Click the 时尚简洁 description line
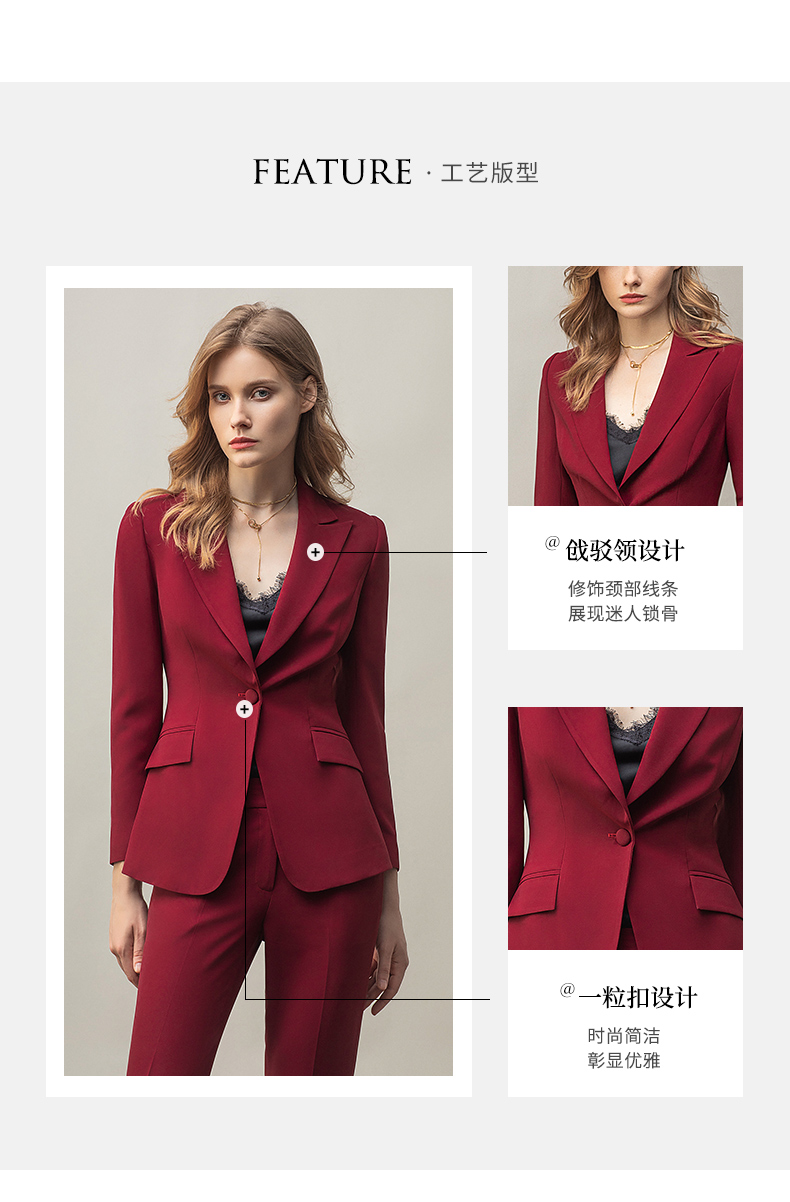 [x=624, y=1036]
